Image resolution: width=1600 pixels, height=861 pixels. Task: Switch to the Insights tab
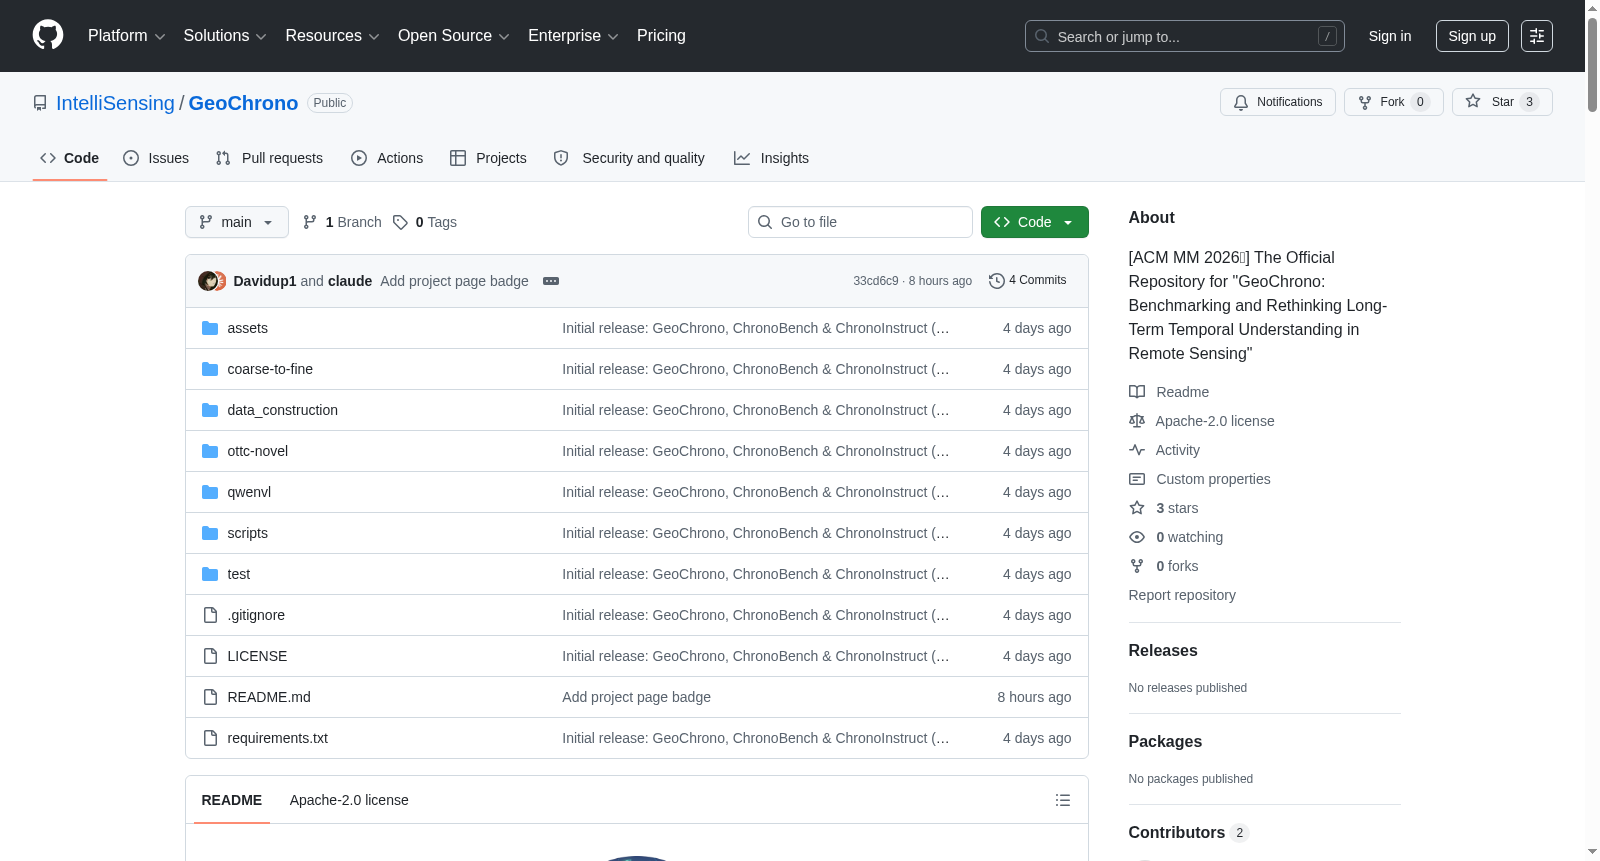pos(771,158)
